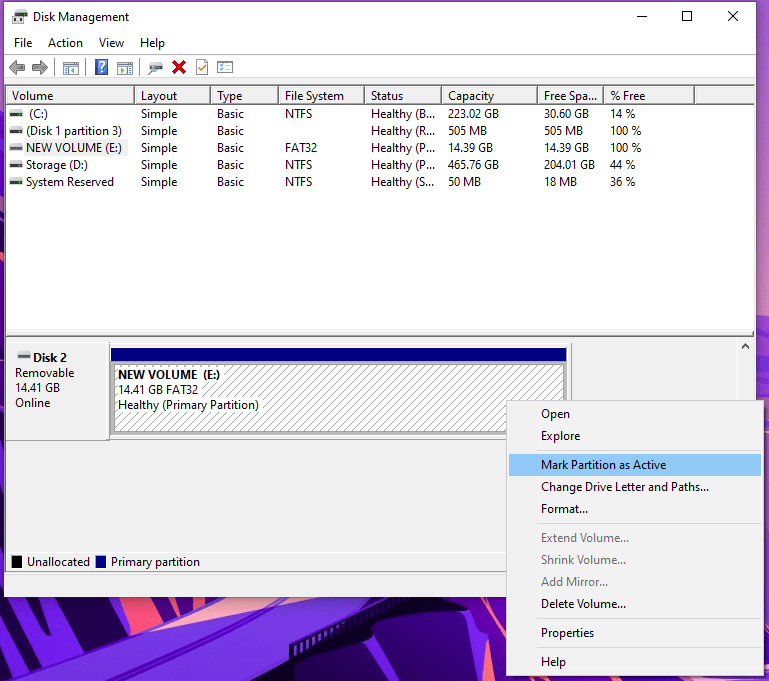769x681 pixels.
Task: Choose Open from the context menu
Action: click(x=635, y=414)
